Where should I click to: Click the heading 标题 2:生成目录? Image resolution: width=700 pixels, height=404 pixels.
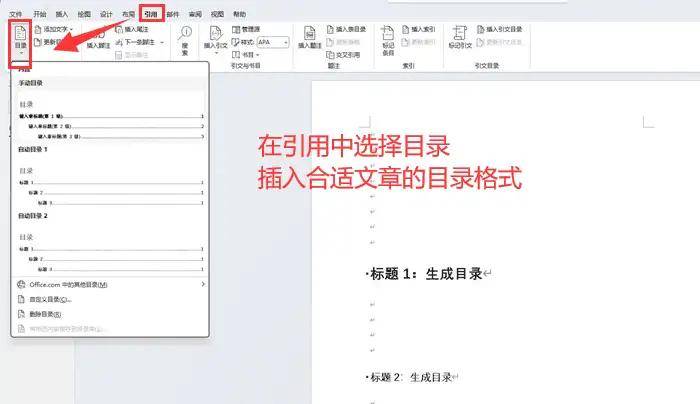412,378
